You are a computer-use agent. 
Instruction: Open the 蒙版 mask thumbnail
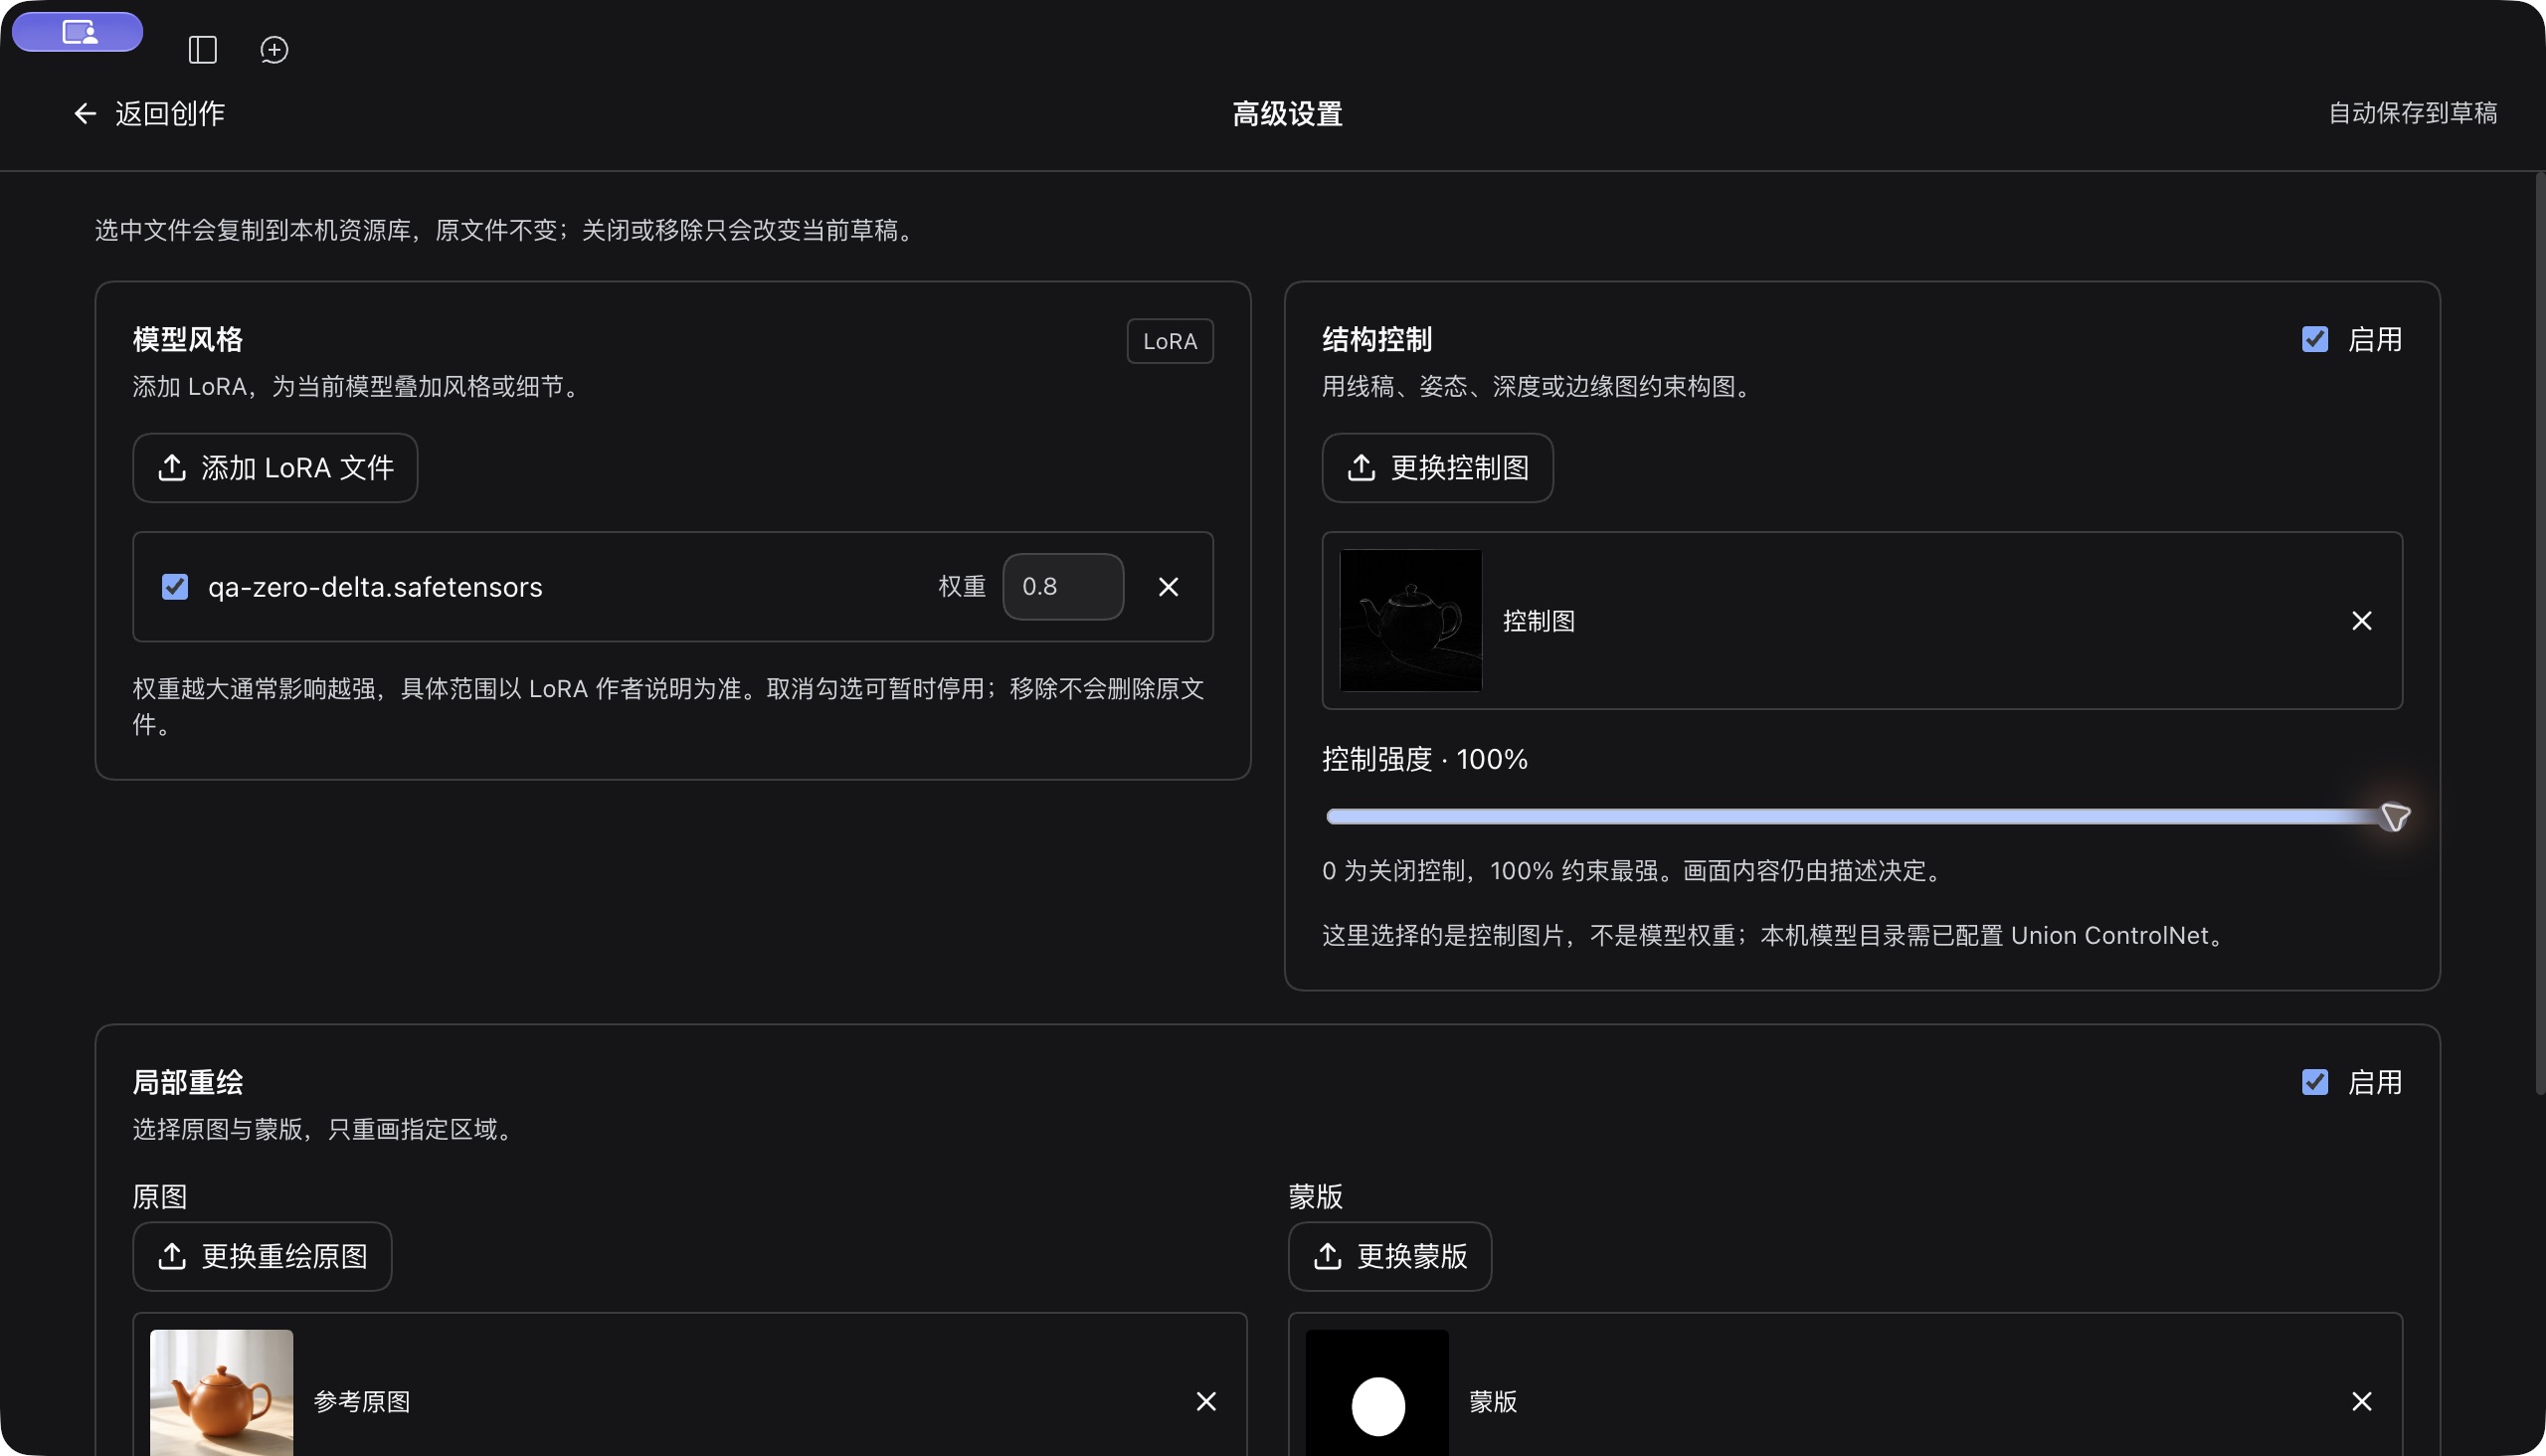coord(1377,1392)
